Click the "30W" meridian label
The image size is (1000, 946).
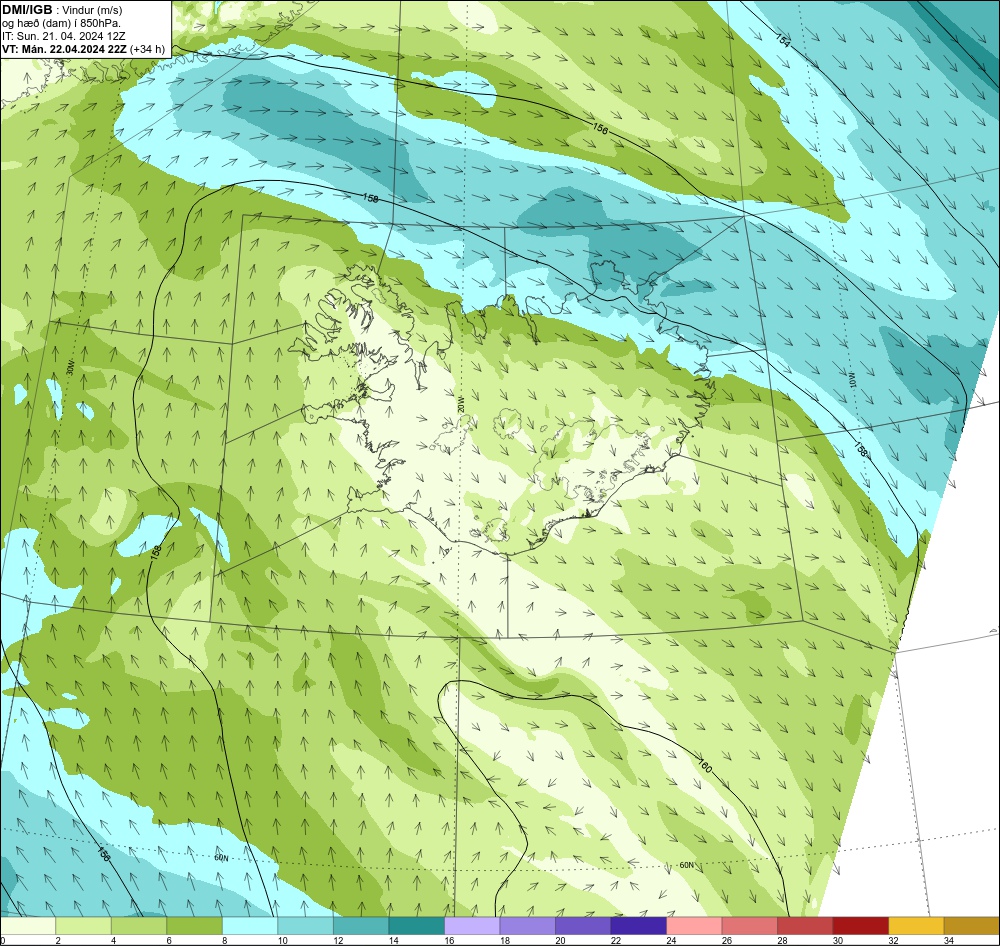coord(70,368)
